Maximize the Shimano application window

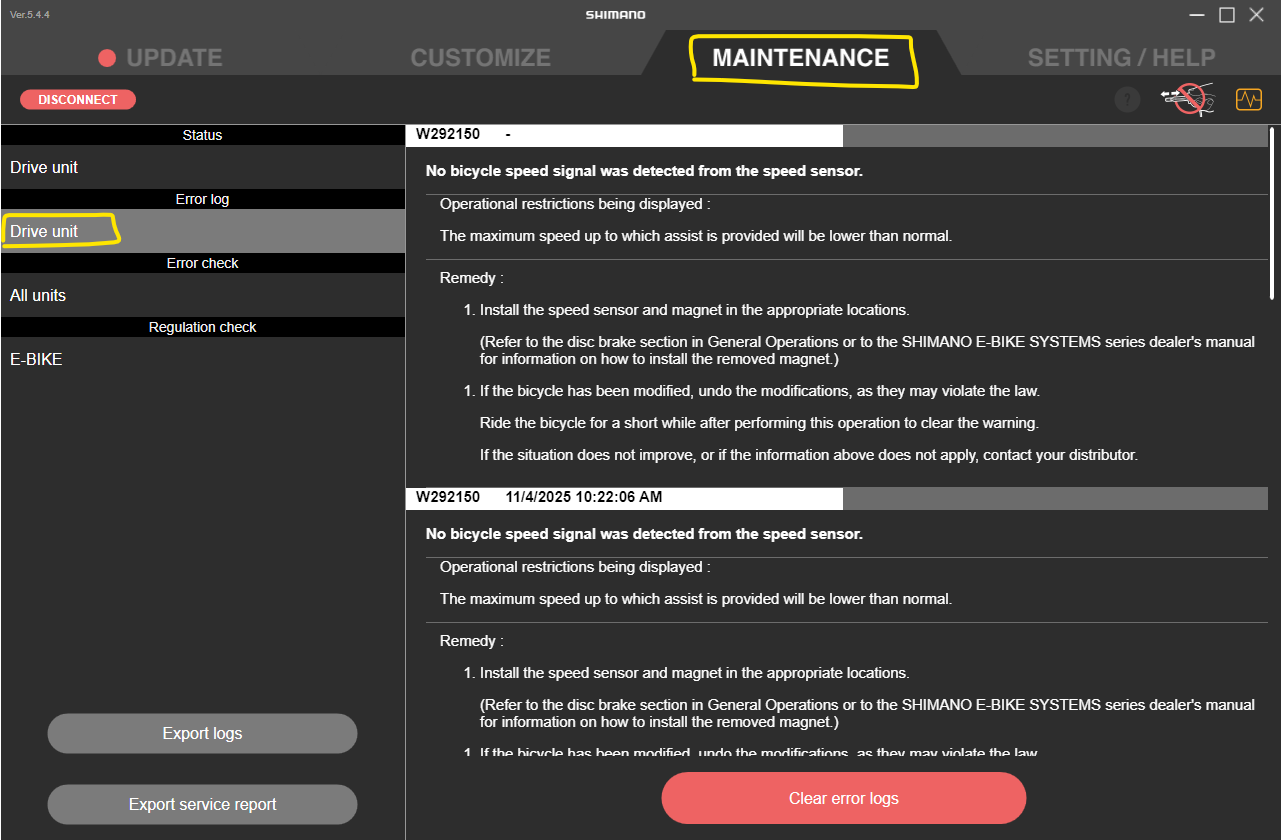click(x=1227, y=15)
